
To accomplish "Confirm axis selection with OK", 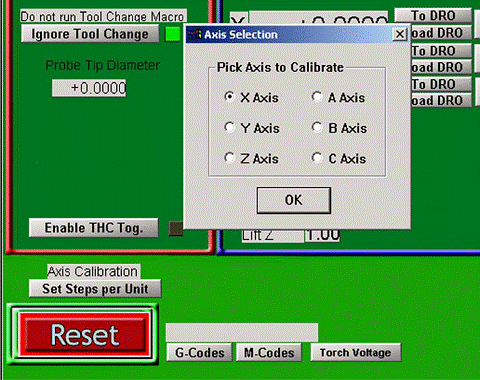I will (294, 200).
